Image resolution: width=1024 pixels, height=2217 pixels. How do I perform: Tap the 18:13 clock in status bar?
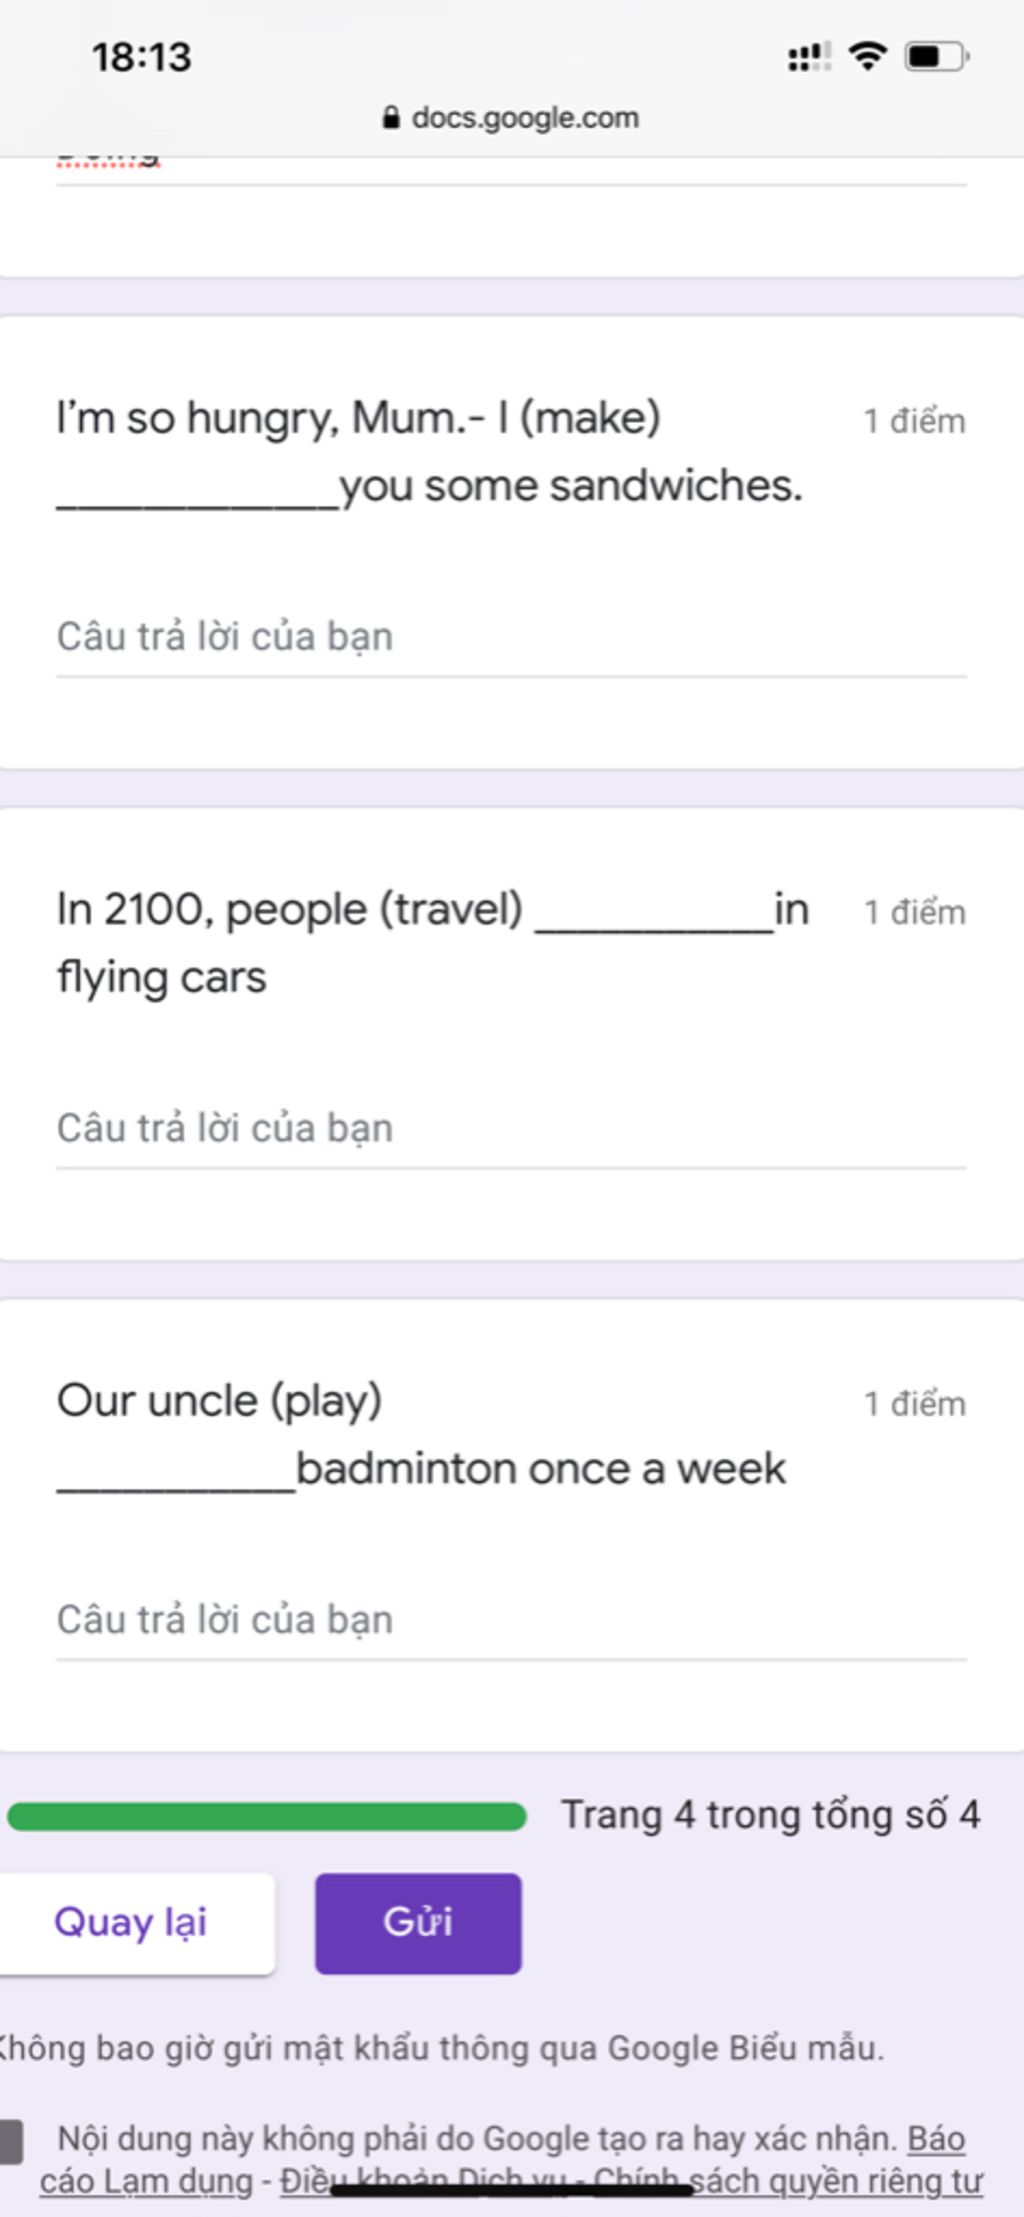coord(141,58)
